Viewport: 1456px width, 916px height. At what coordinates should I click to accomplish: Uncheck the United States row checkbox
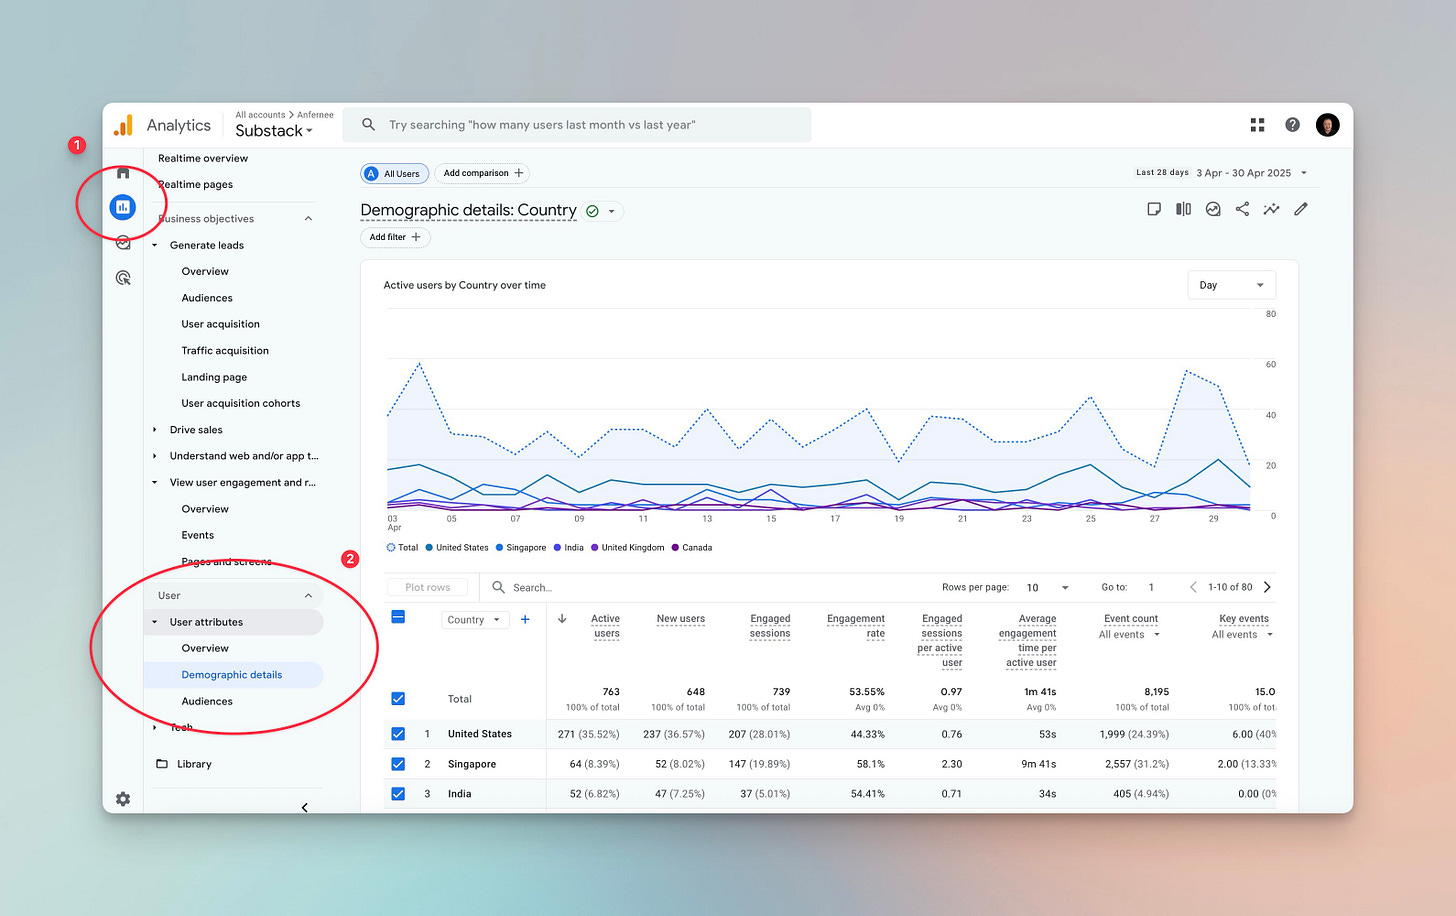398,734
